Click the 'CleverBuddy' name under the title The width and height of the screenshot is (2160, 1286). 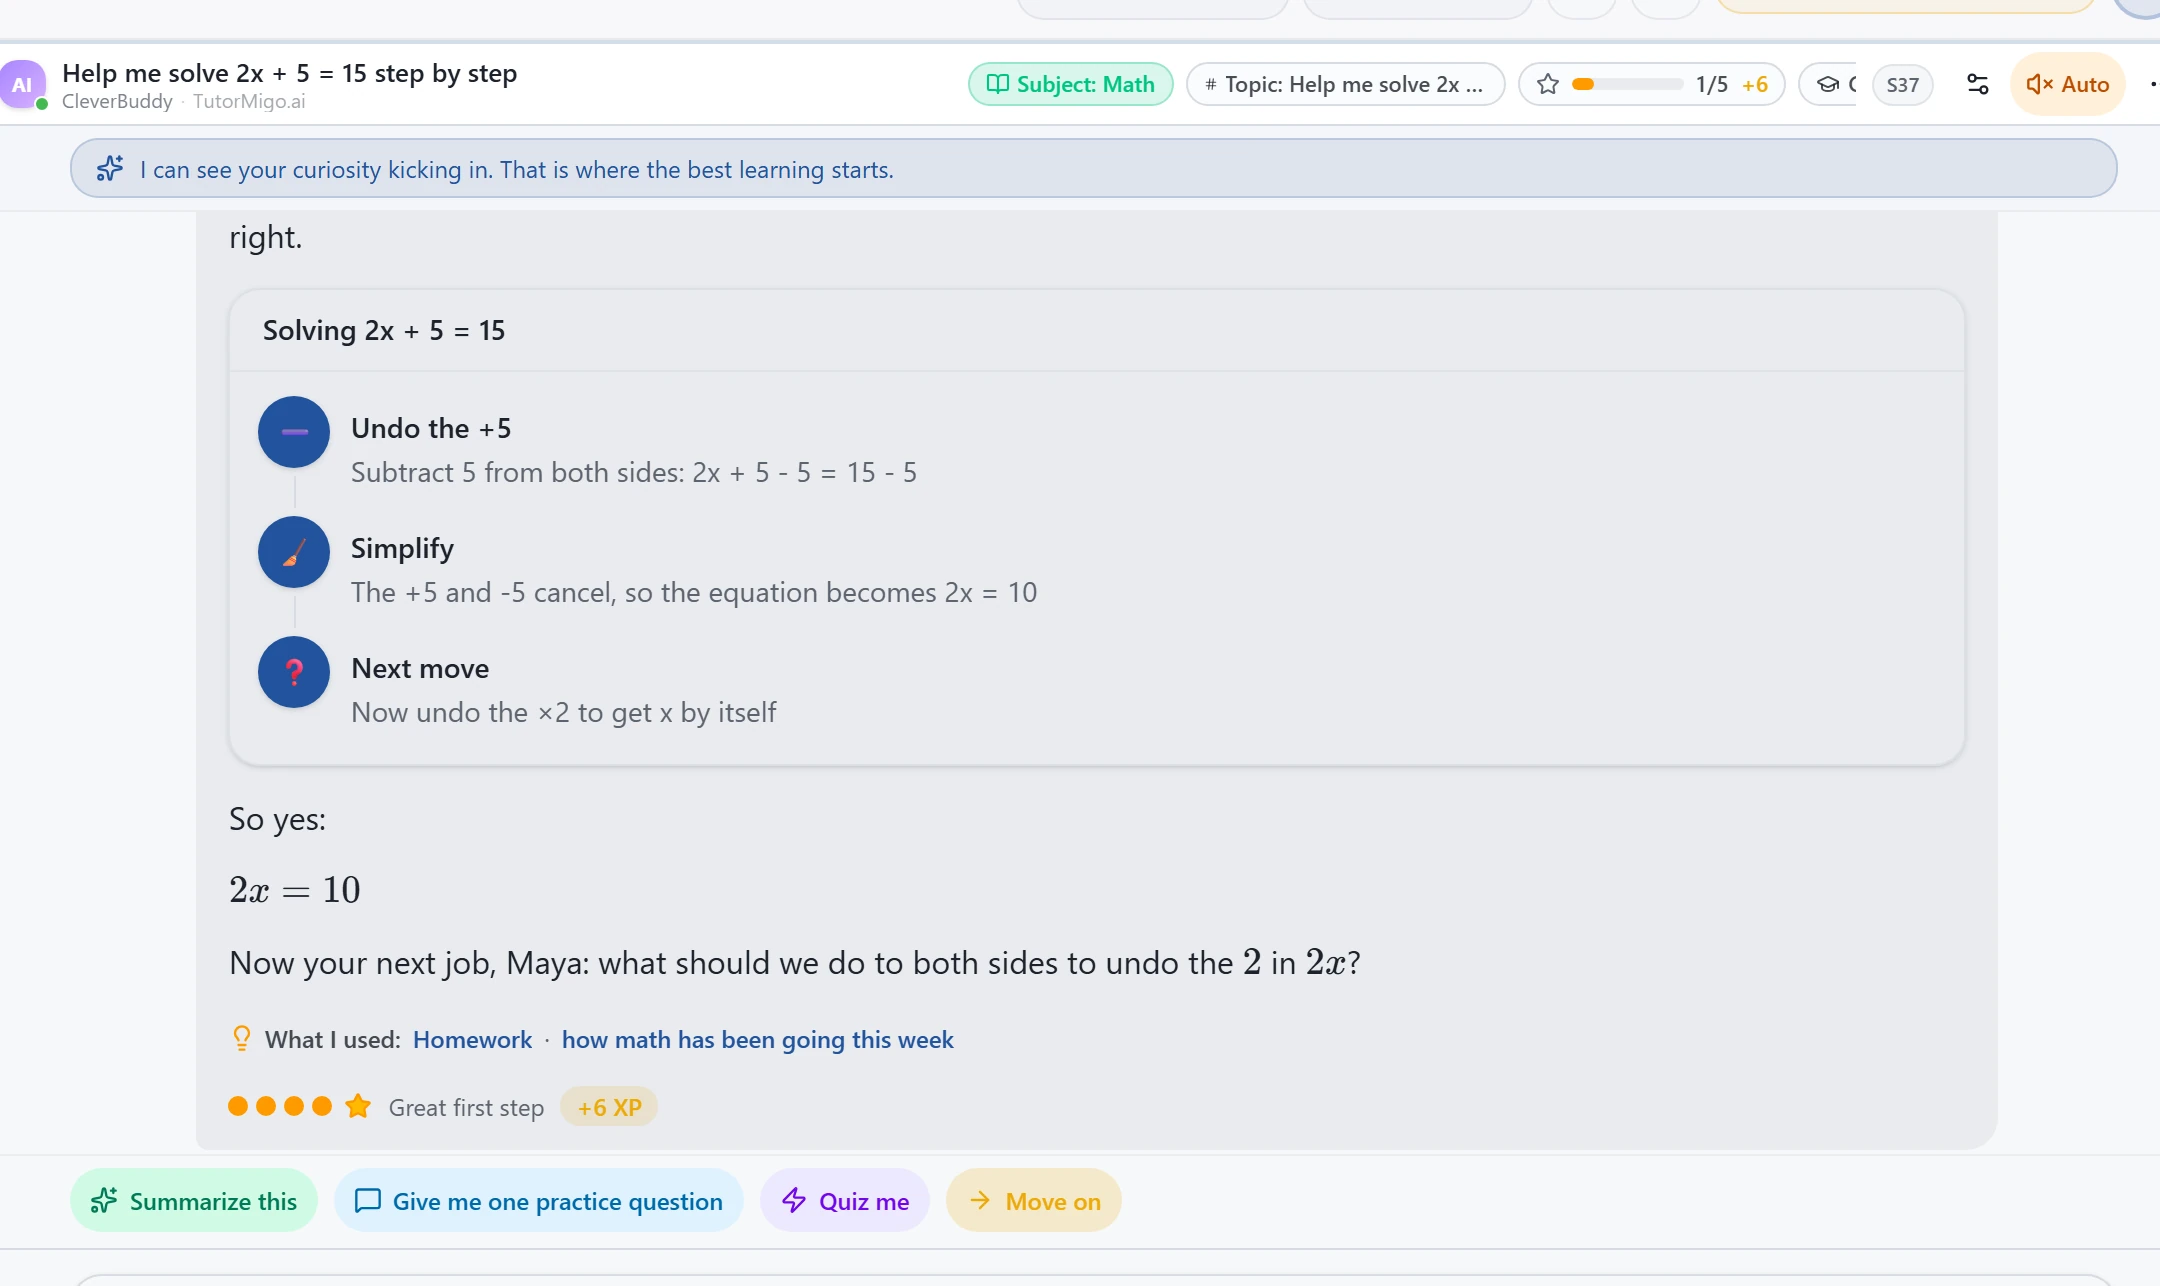click(117, 101)
